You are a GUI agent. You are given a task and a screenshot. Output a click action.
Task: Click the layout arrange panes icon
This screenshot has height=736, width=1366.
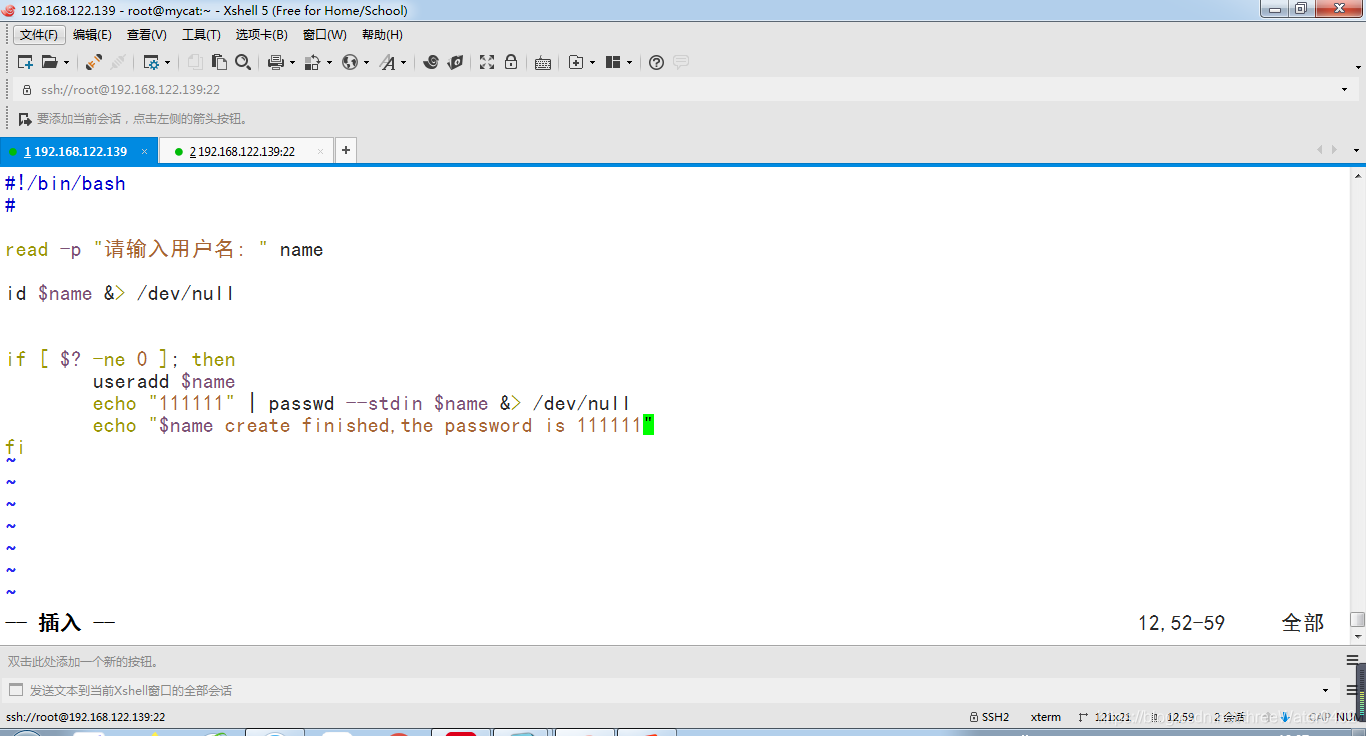[613, 62]
